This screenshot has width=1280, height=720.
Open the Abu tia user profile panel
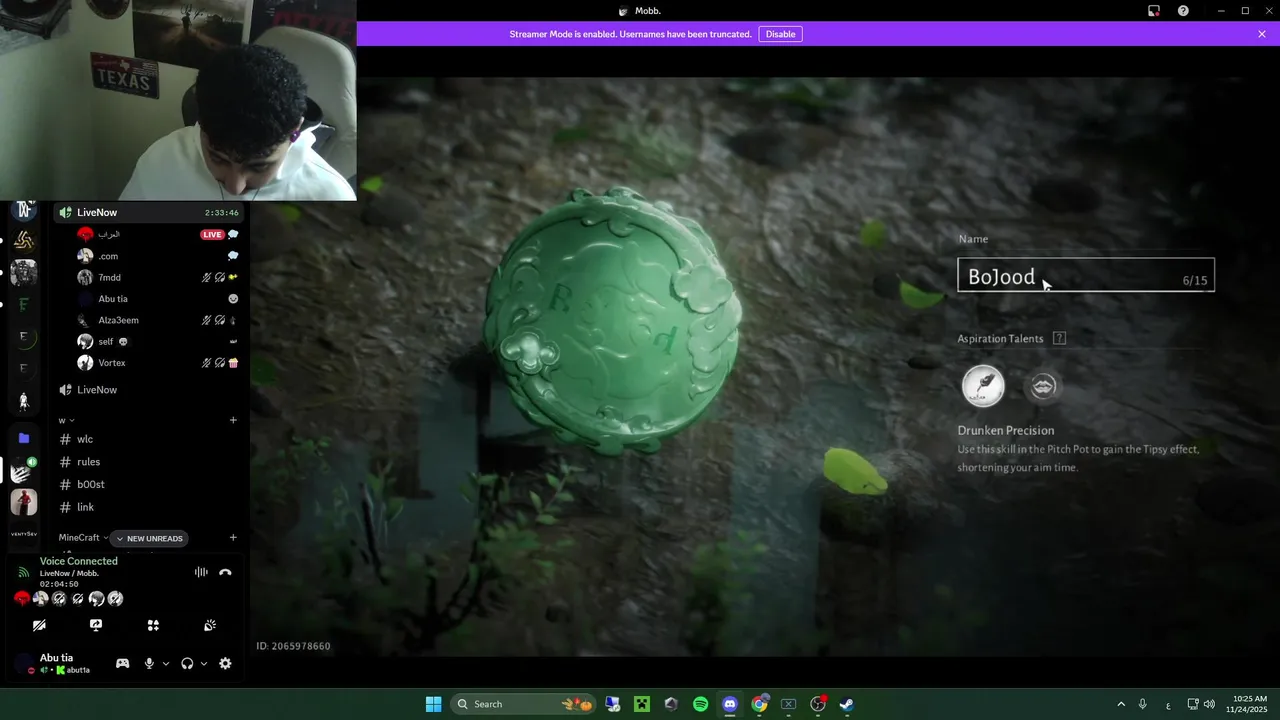[58, 663]
